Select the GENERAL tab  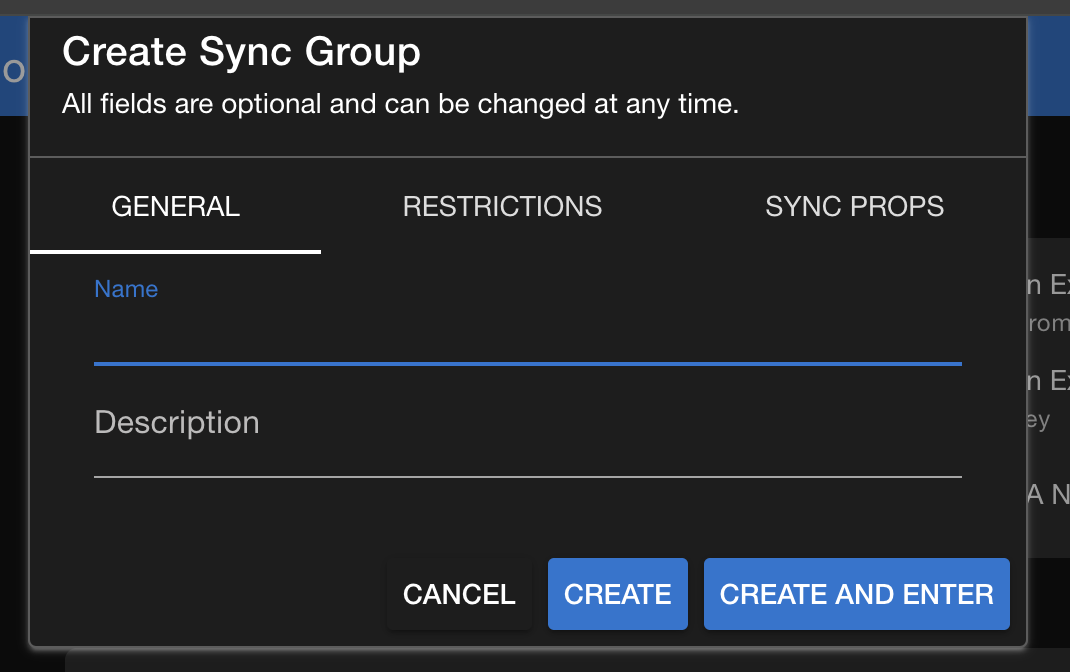click(175, 206)
